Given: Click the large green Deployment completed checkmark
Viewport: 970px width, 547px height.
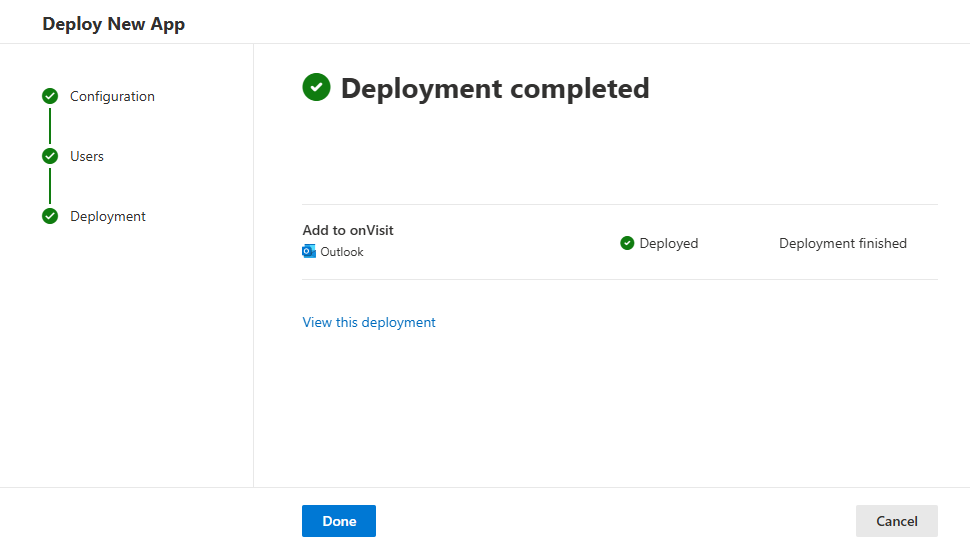Looking at the screenshot, I should (x=316, y=87).
